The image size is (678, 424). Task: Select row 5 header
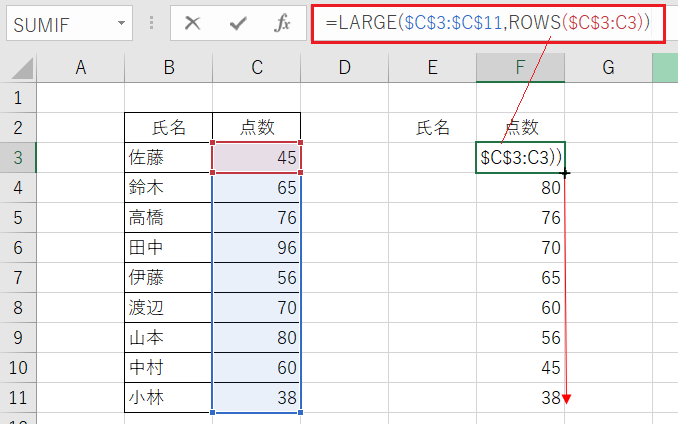pyautogui.click(x=18, y=217)
